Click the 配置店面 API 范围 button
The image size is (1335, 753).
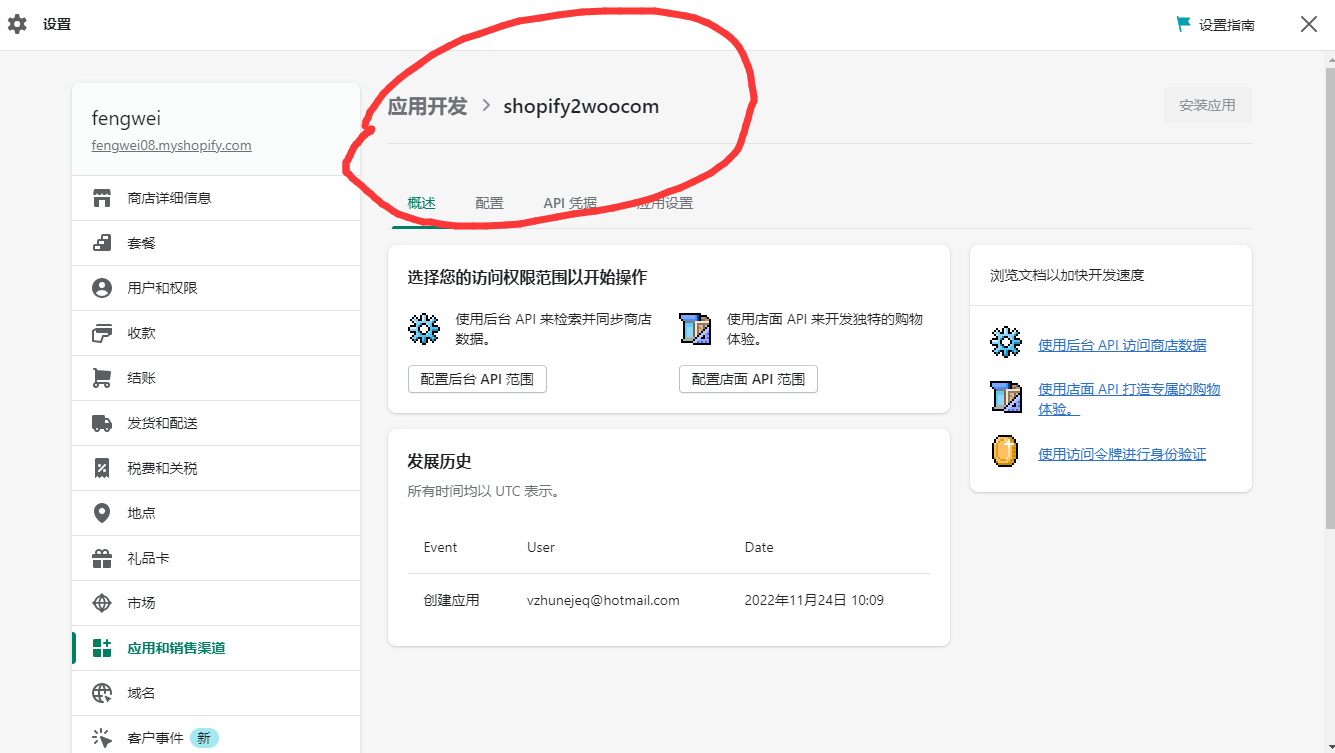[748, 379]
